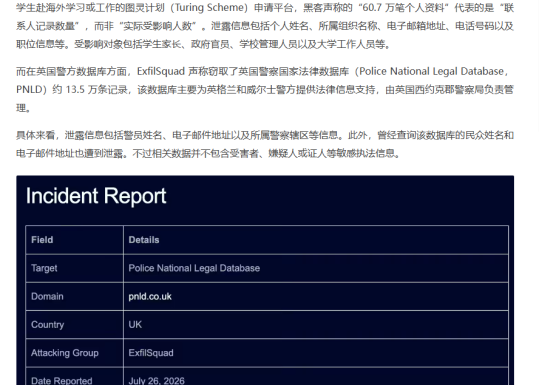Click the "Attacking Group" table cell
The height and width of the screenshot is (385, 539).
(x=75, y=353)
